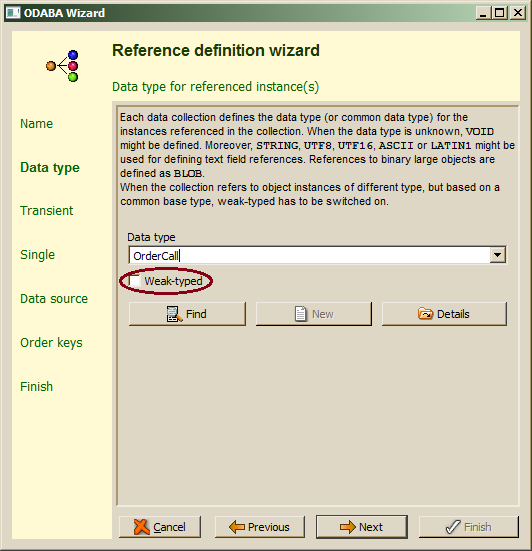Expand the Data type dropdown arrow
Image resolution: width=532 pixels, height=551 pixels.
[x=498, y=255]
